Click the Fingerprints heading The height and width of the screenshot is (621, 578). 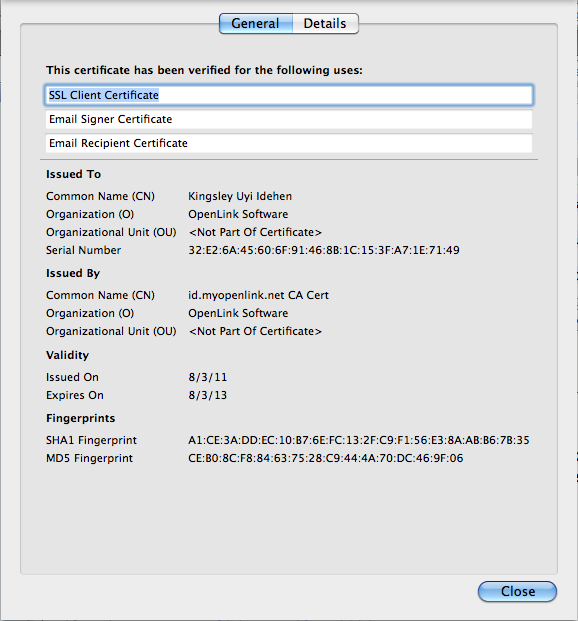point(80,418)
